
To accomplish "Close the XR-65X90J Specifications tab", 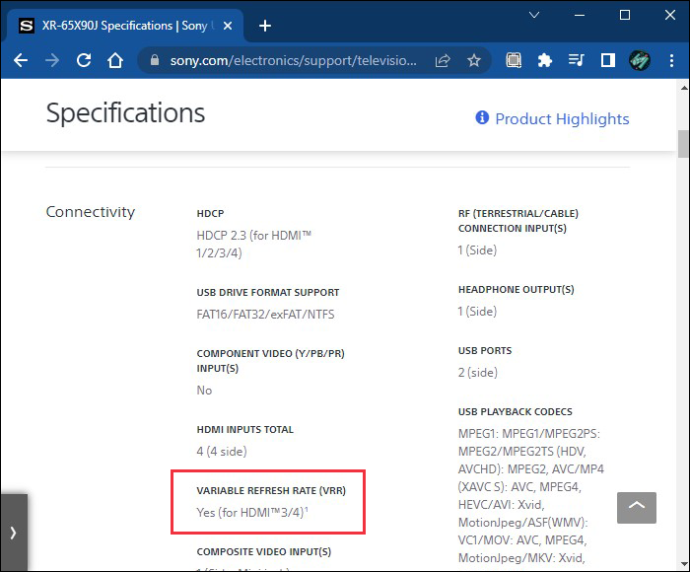I will [x=228, y=26].
